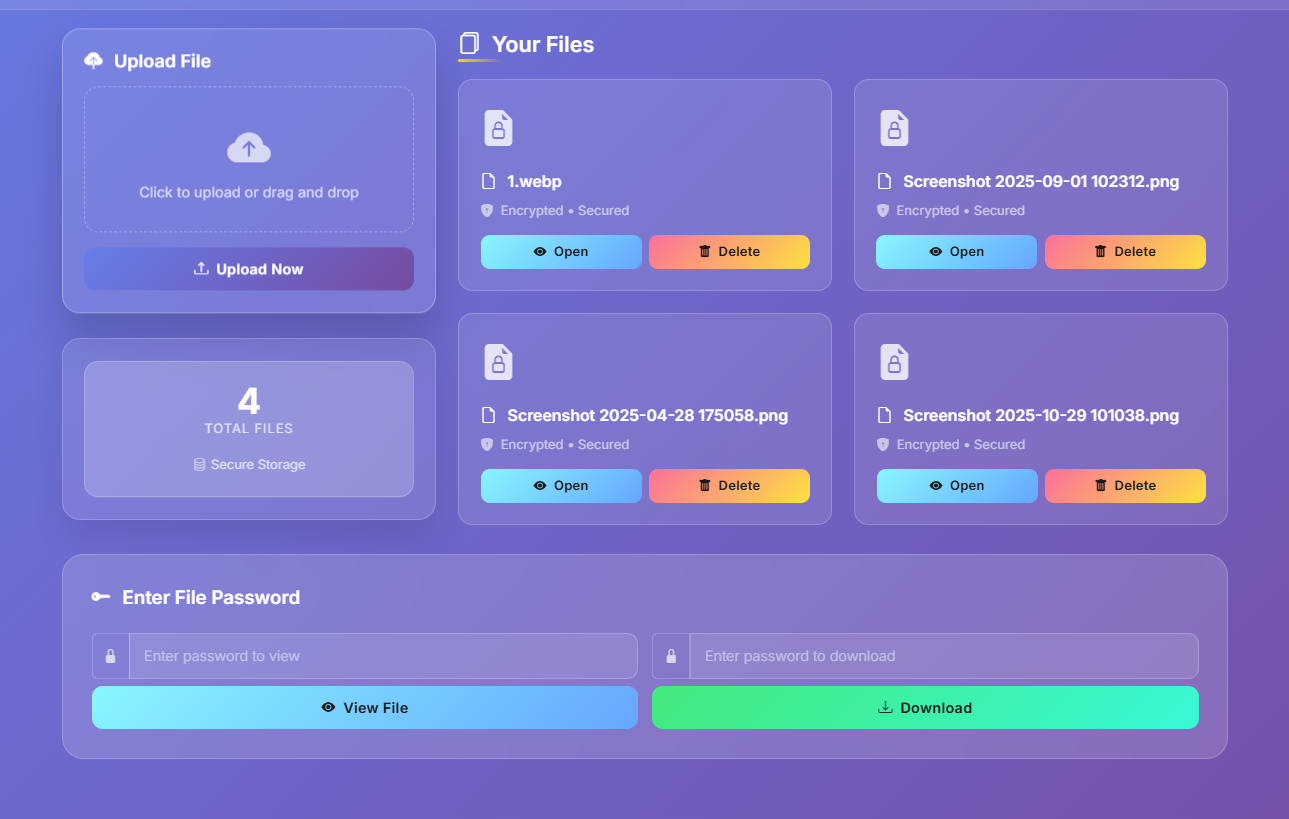Click the Screenshot 2025-10-29 101038.png file name

(1041, 415)
